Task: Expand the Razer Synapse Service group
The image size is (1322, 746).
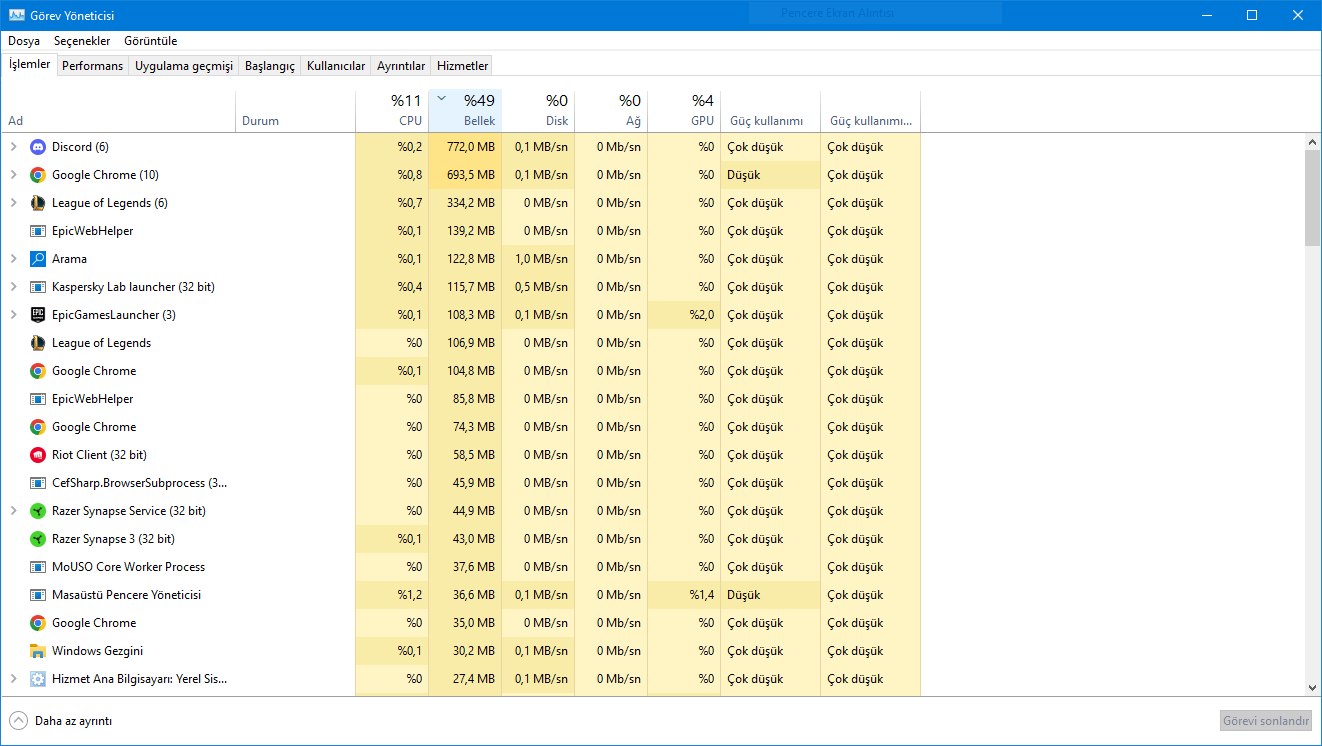Action: [x=13, y=511]
